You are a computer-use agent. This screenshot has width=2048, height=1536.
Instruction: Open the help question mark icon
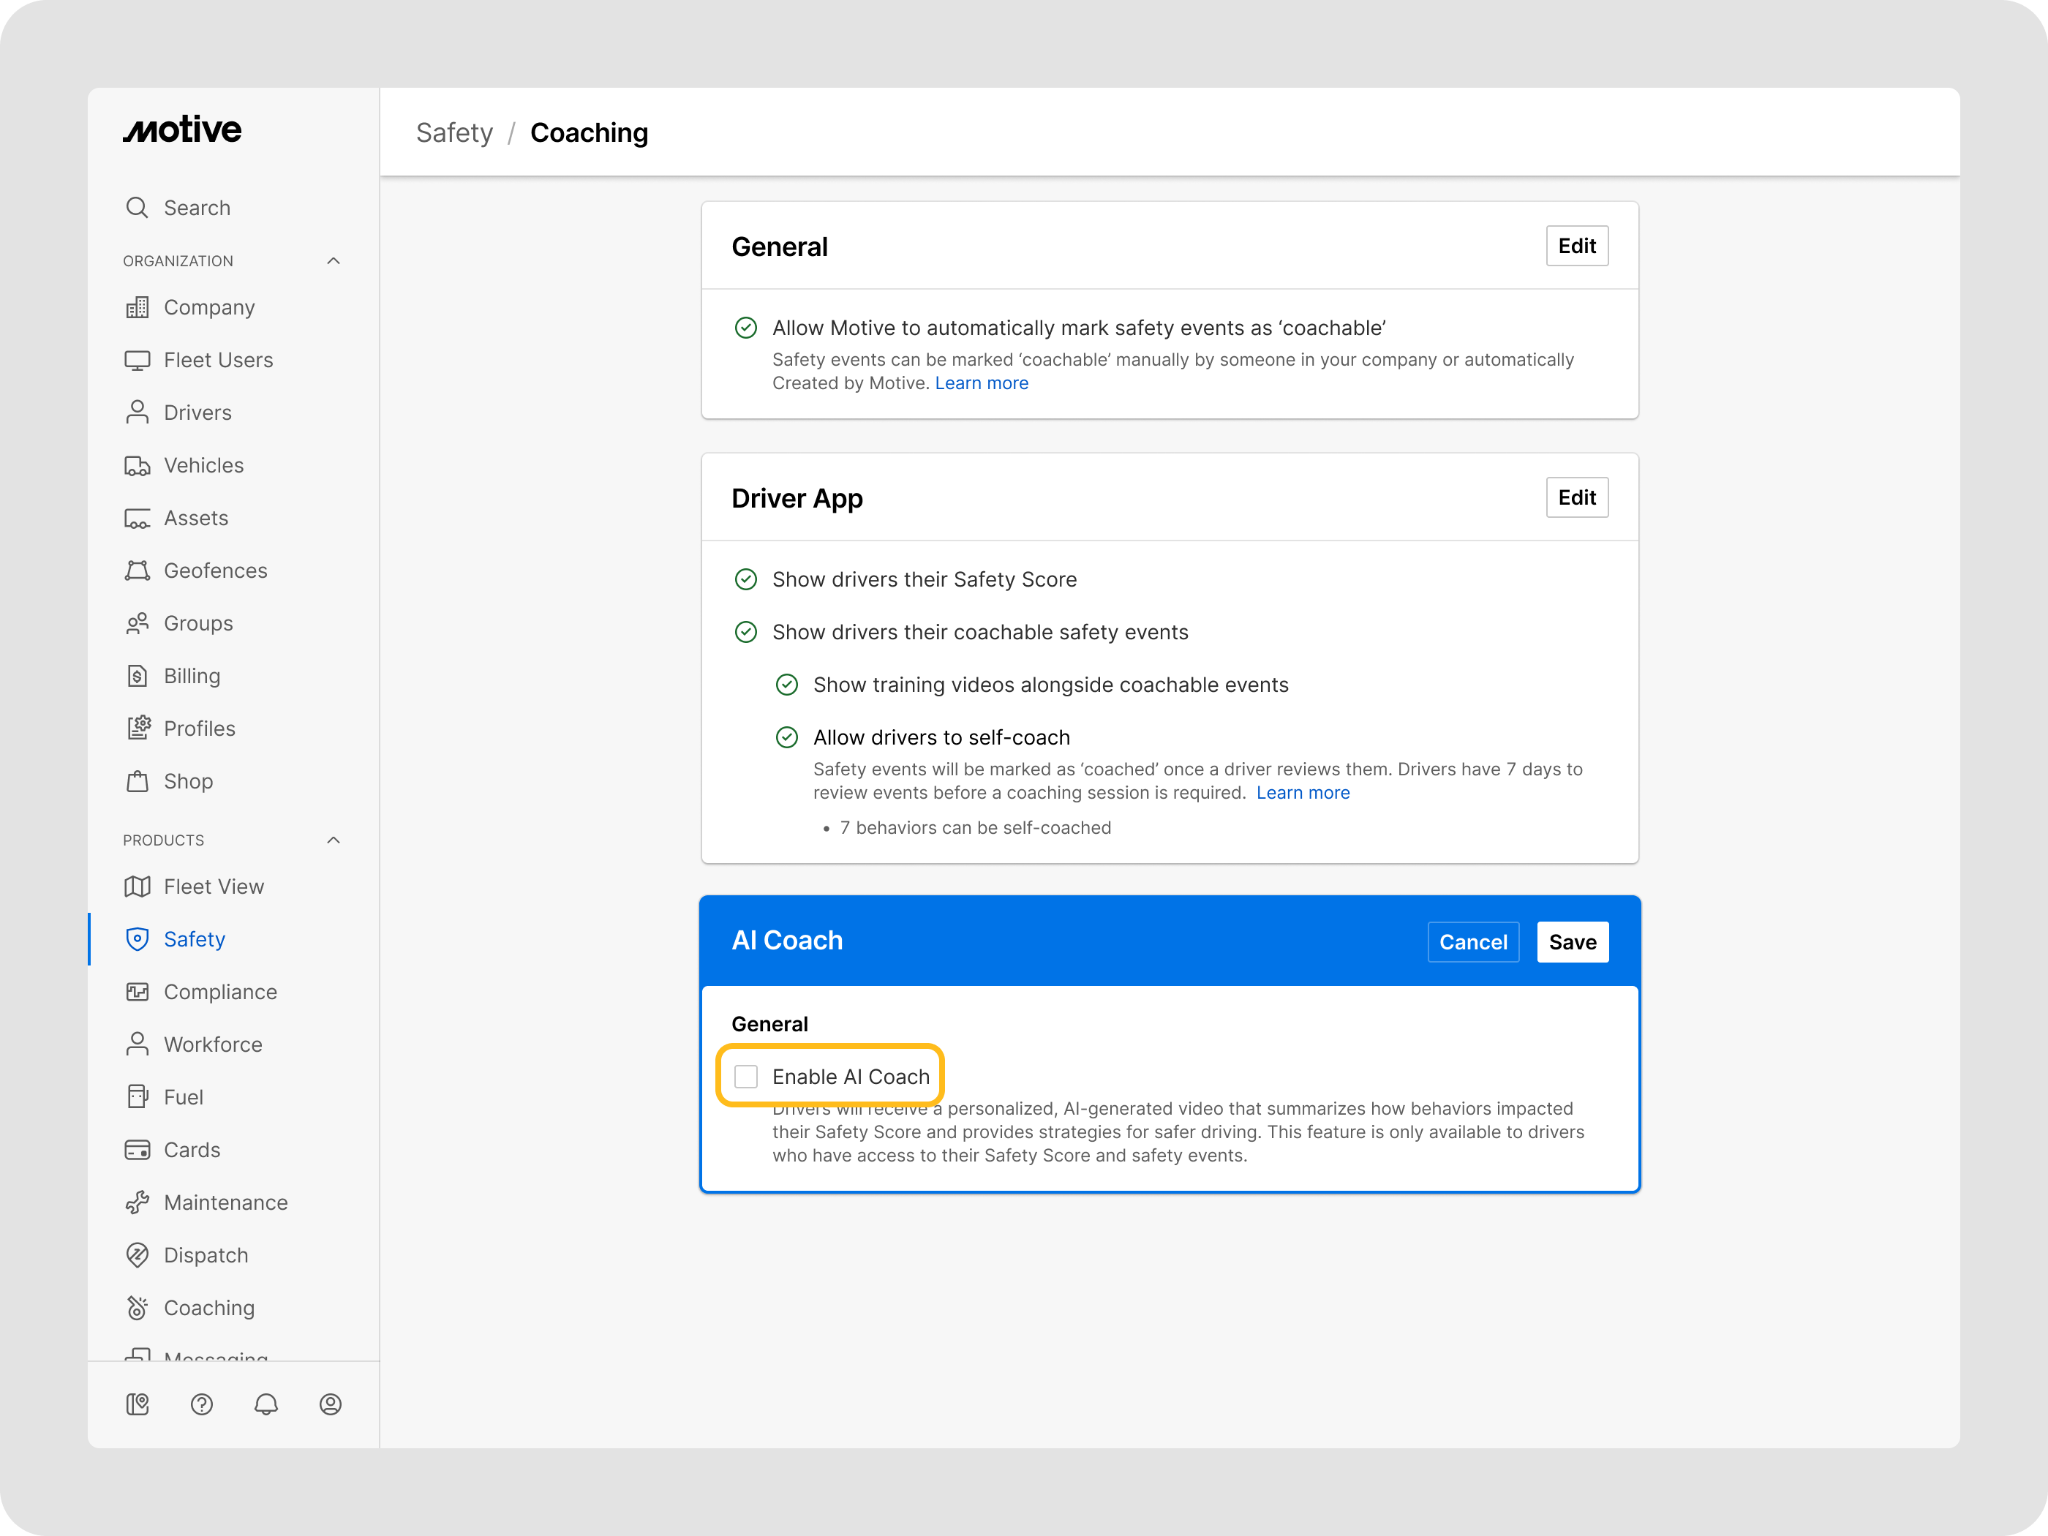point(202,1404)
